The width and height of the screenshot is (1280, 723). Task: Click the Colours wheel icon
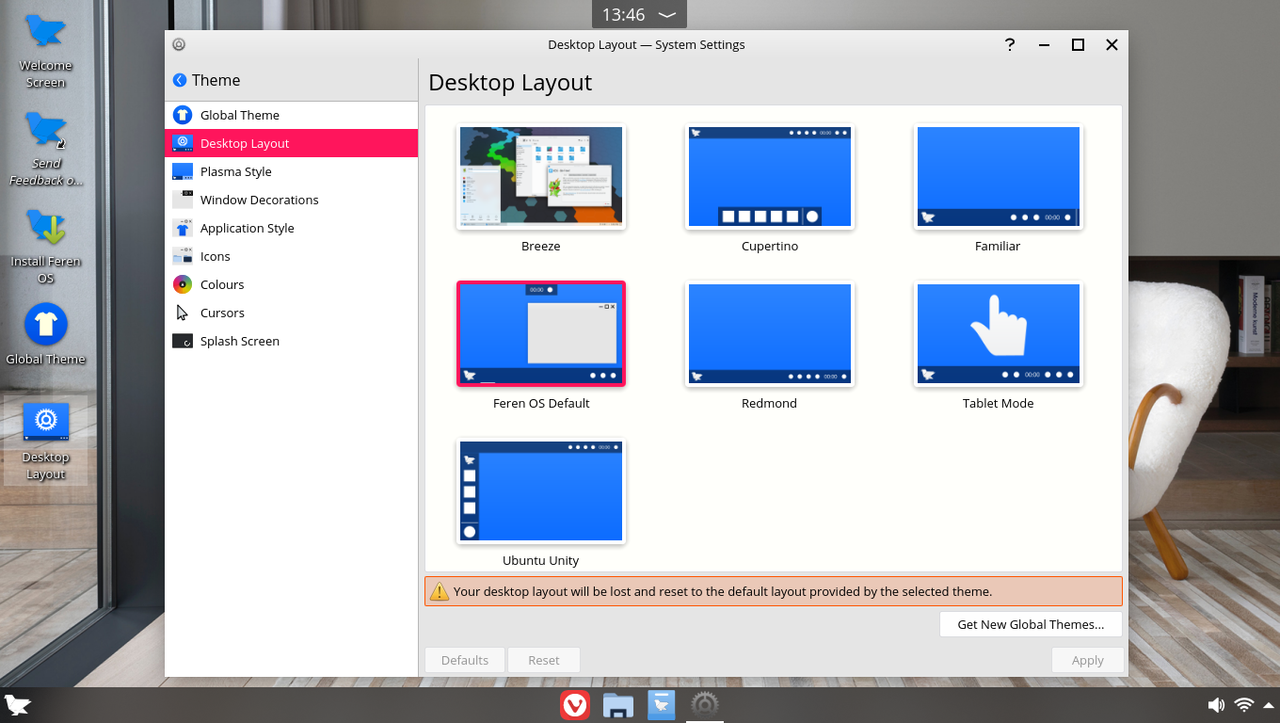click(x=182, y=285)
